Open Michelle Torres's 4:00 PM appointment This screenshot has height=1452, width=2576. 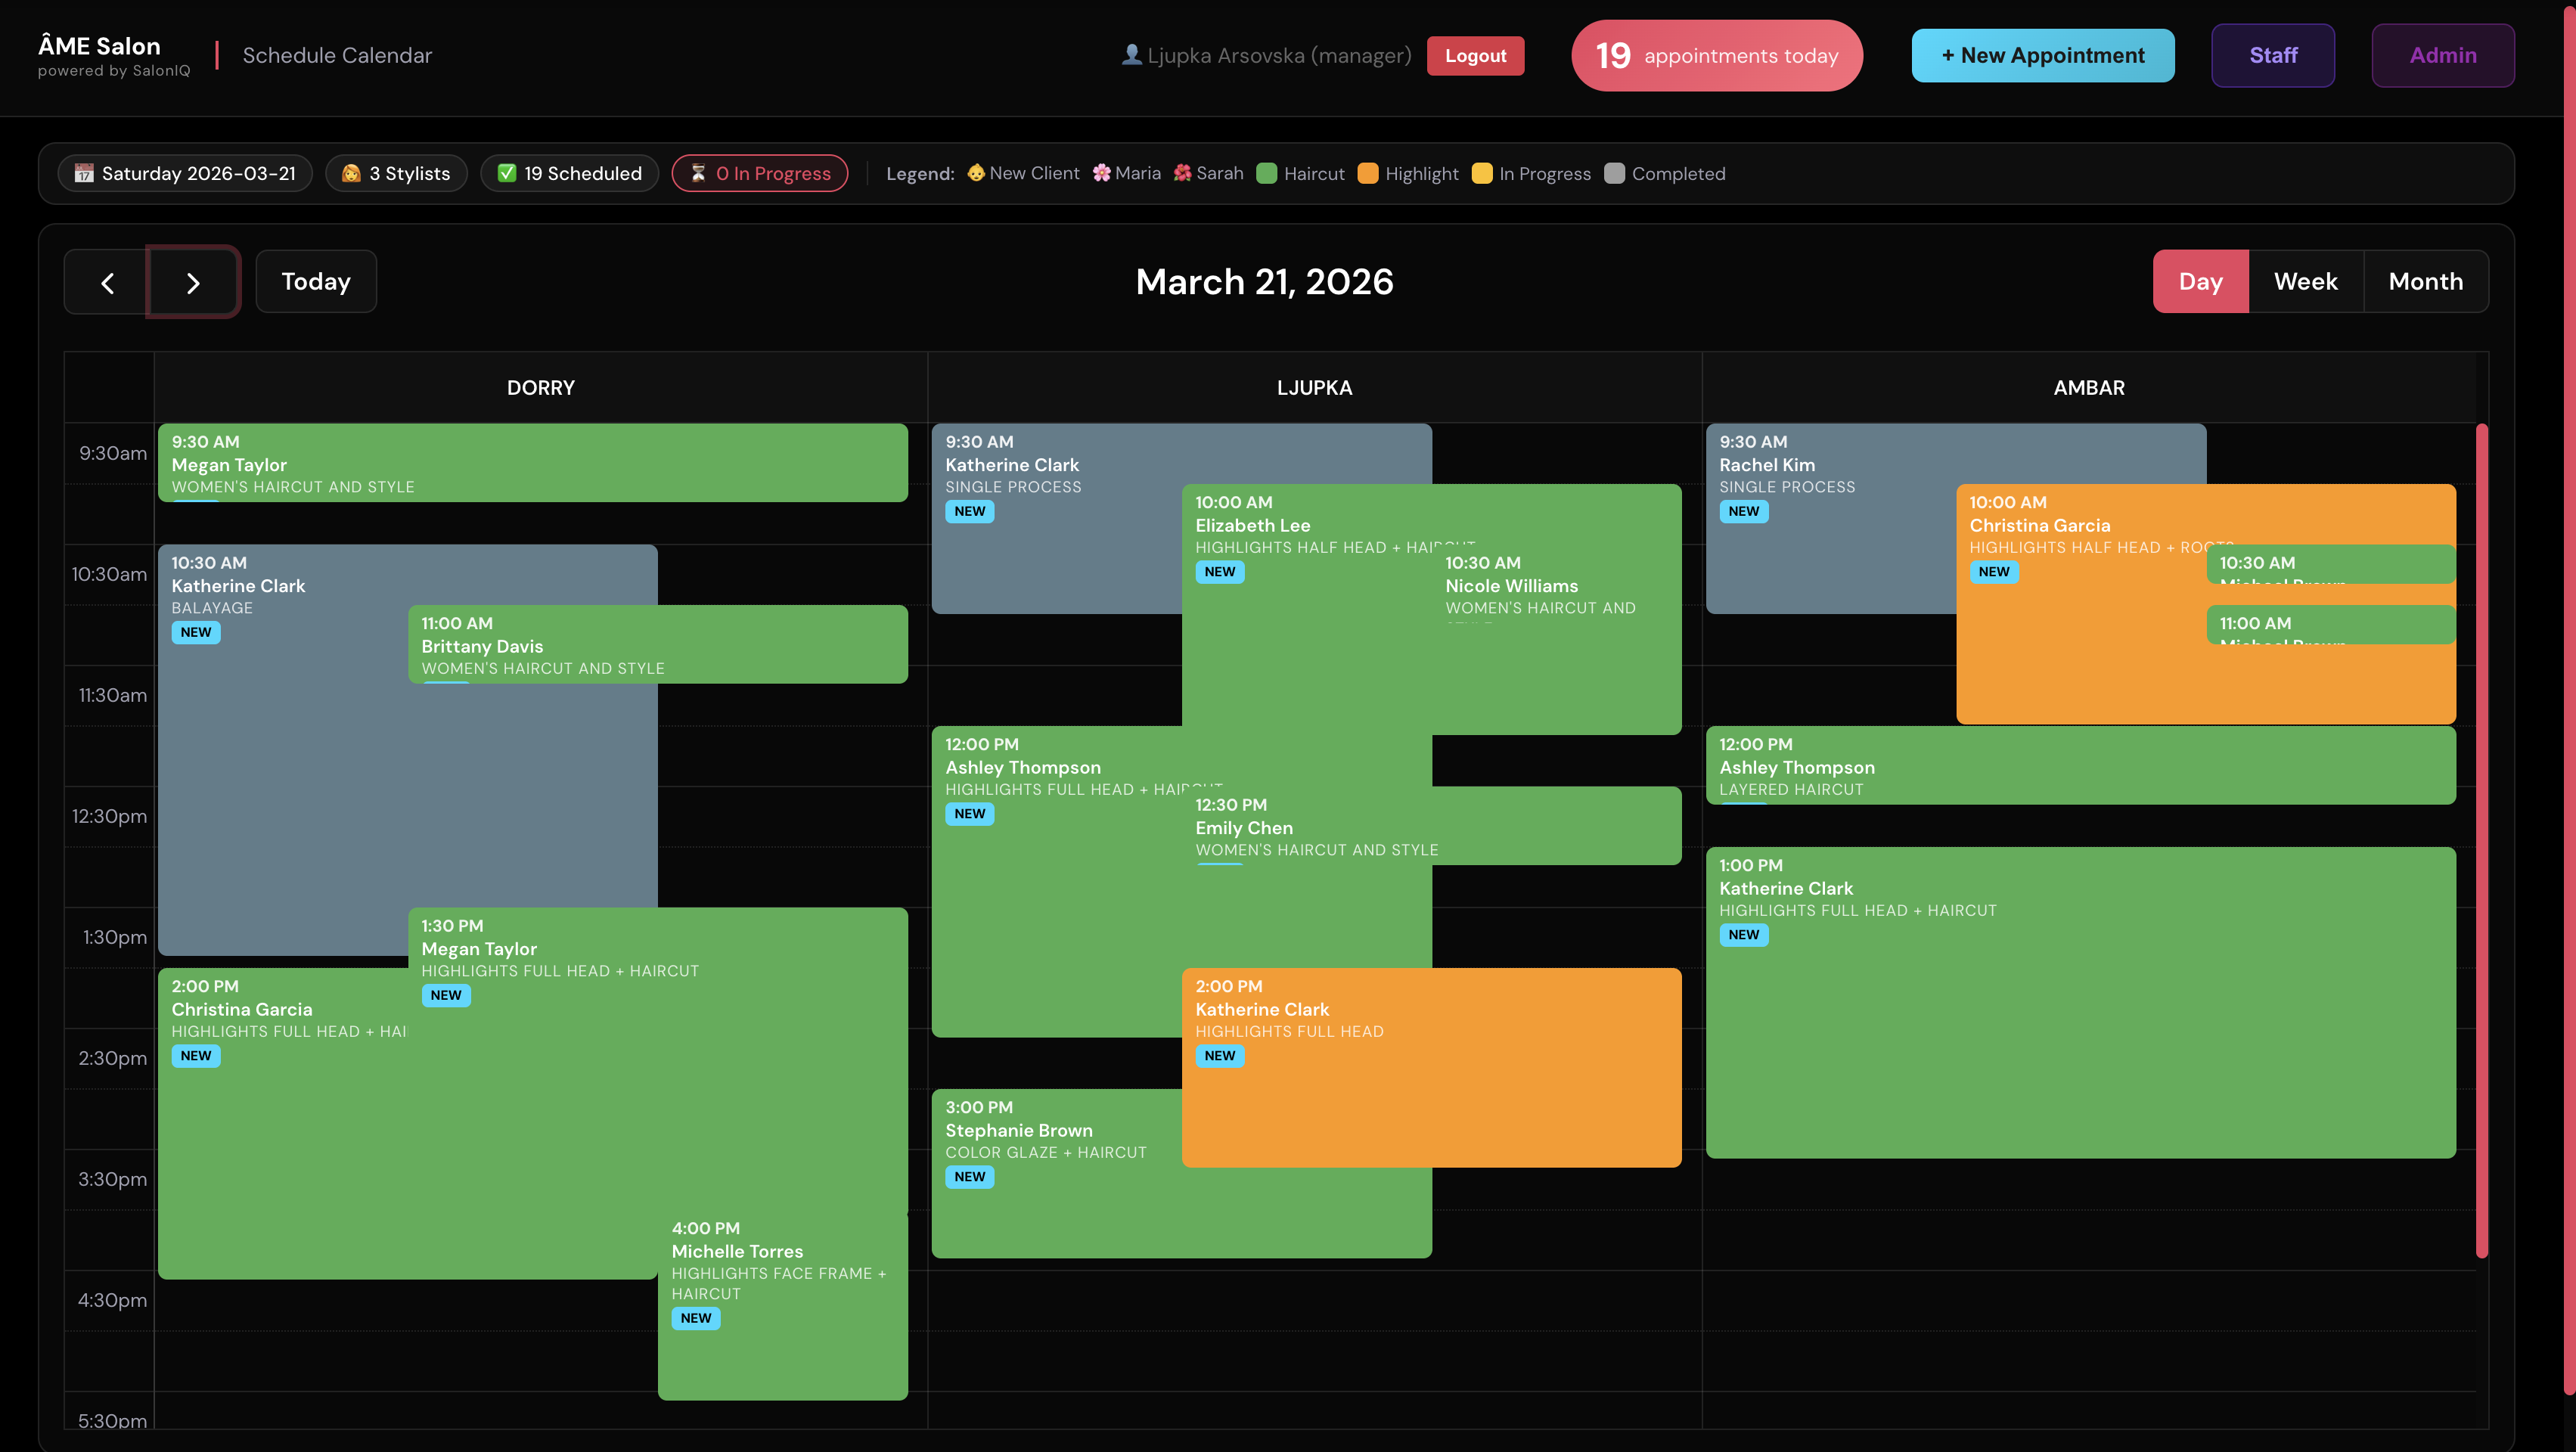click(783, 1305)
